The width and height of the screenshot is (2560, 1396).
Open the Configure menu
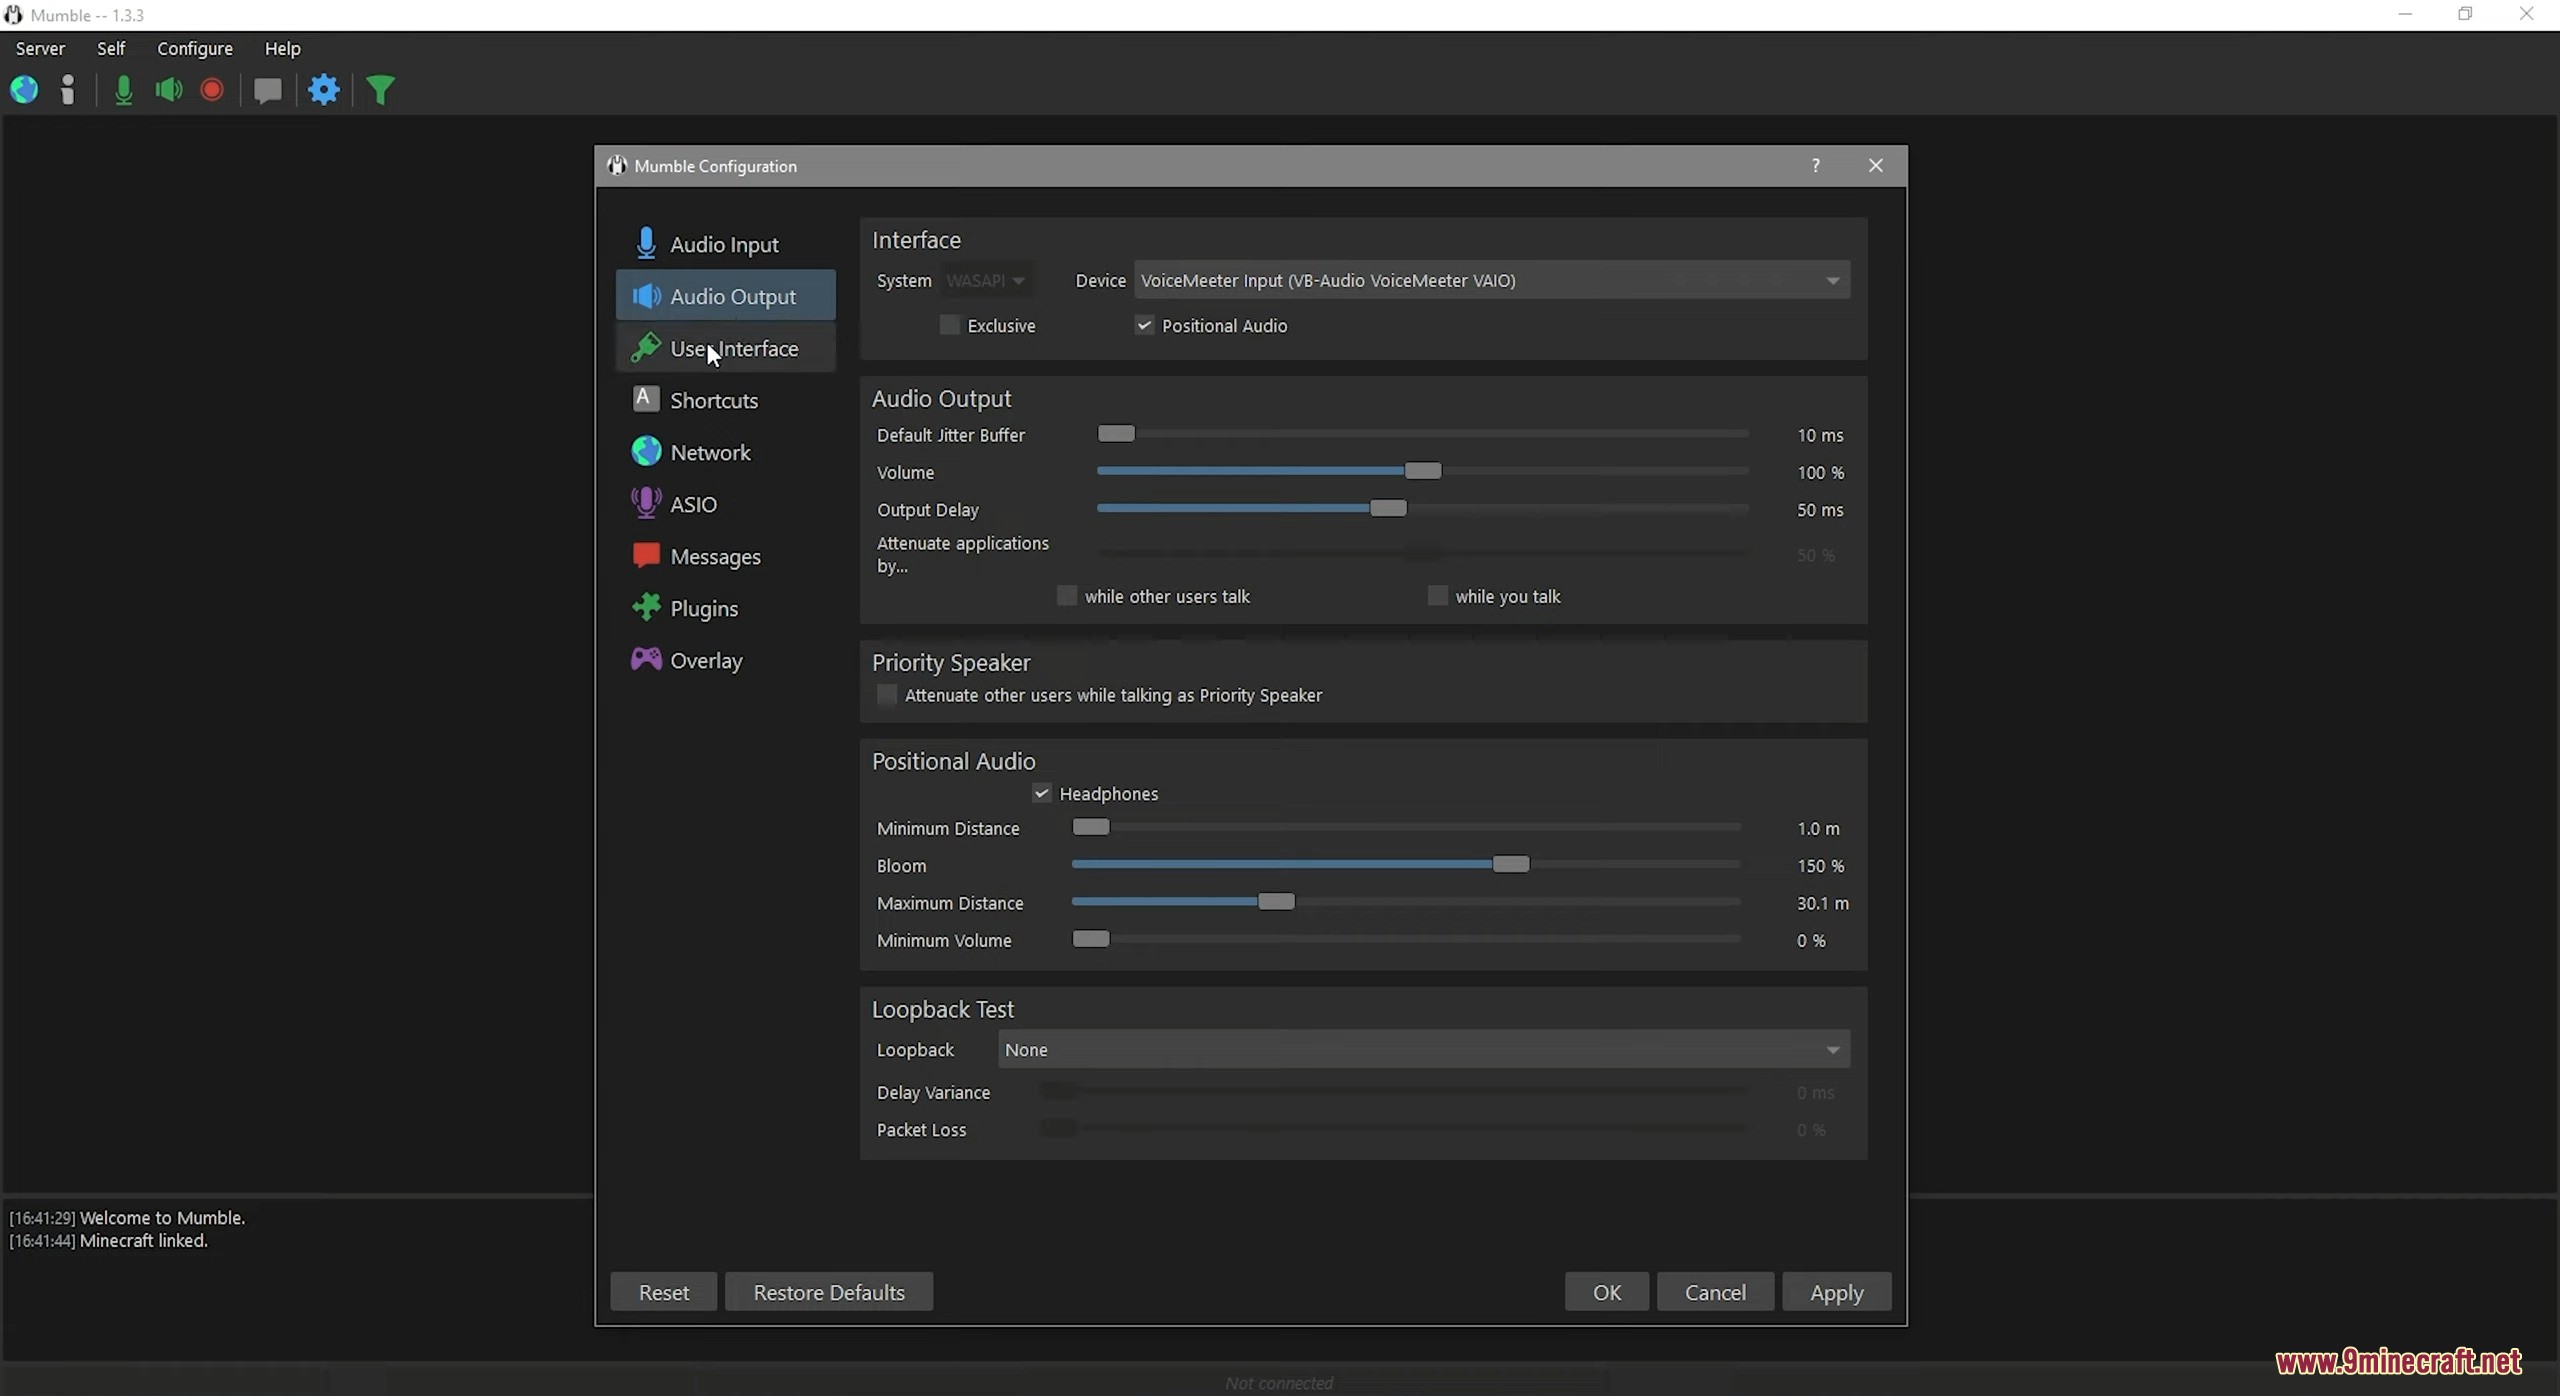click(x=194, y=48)
